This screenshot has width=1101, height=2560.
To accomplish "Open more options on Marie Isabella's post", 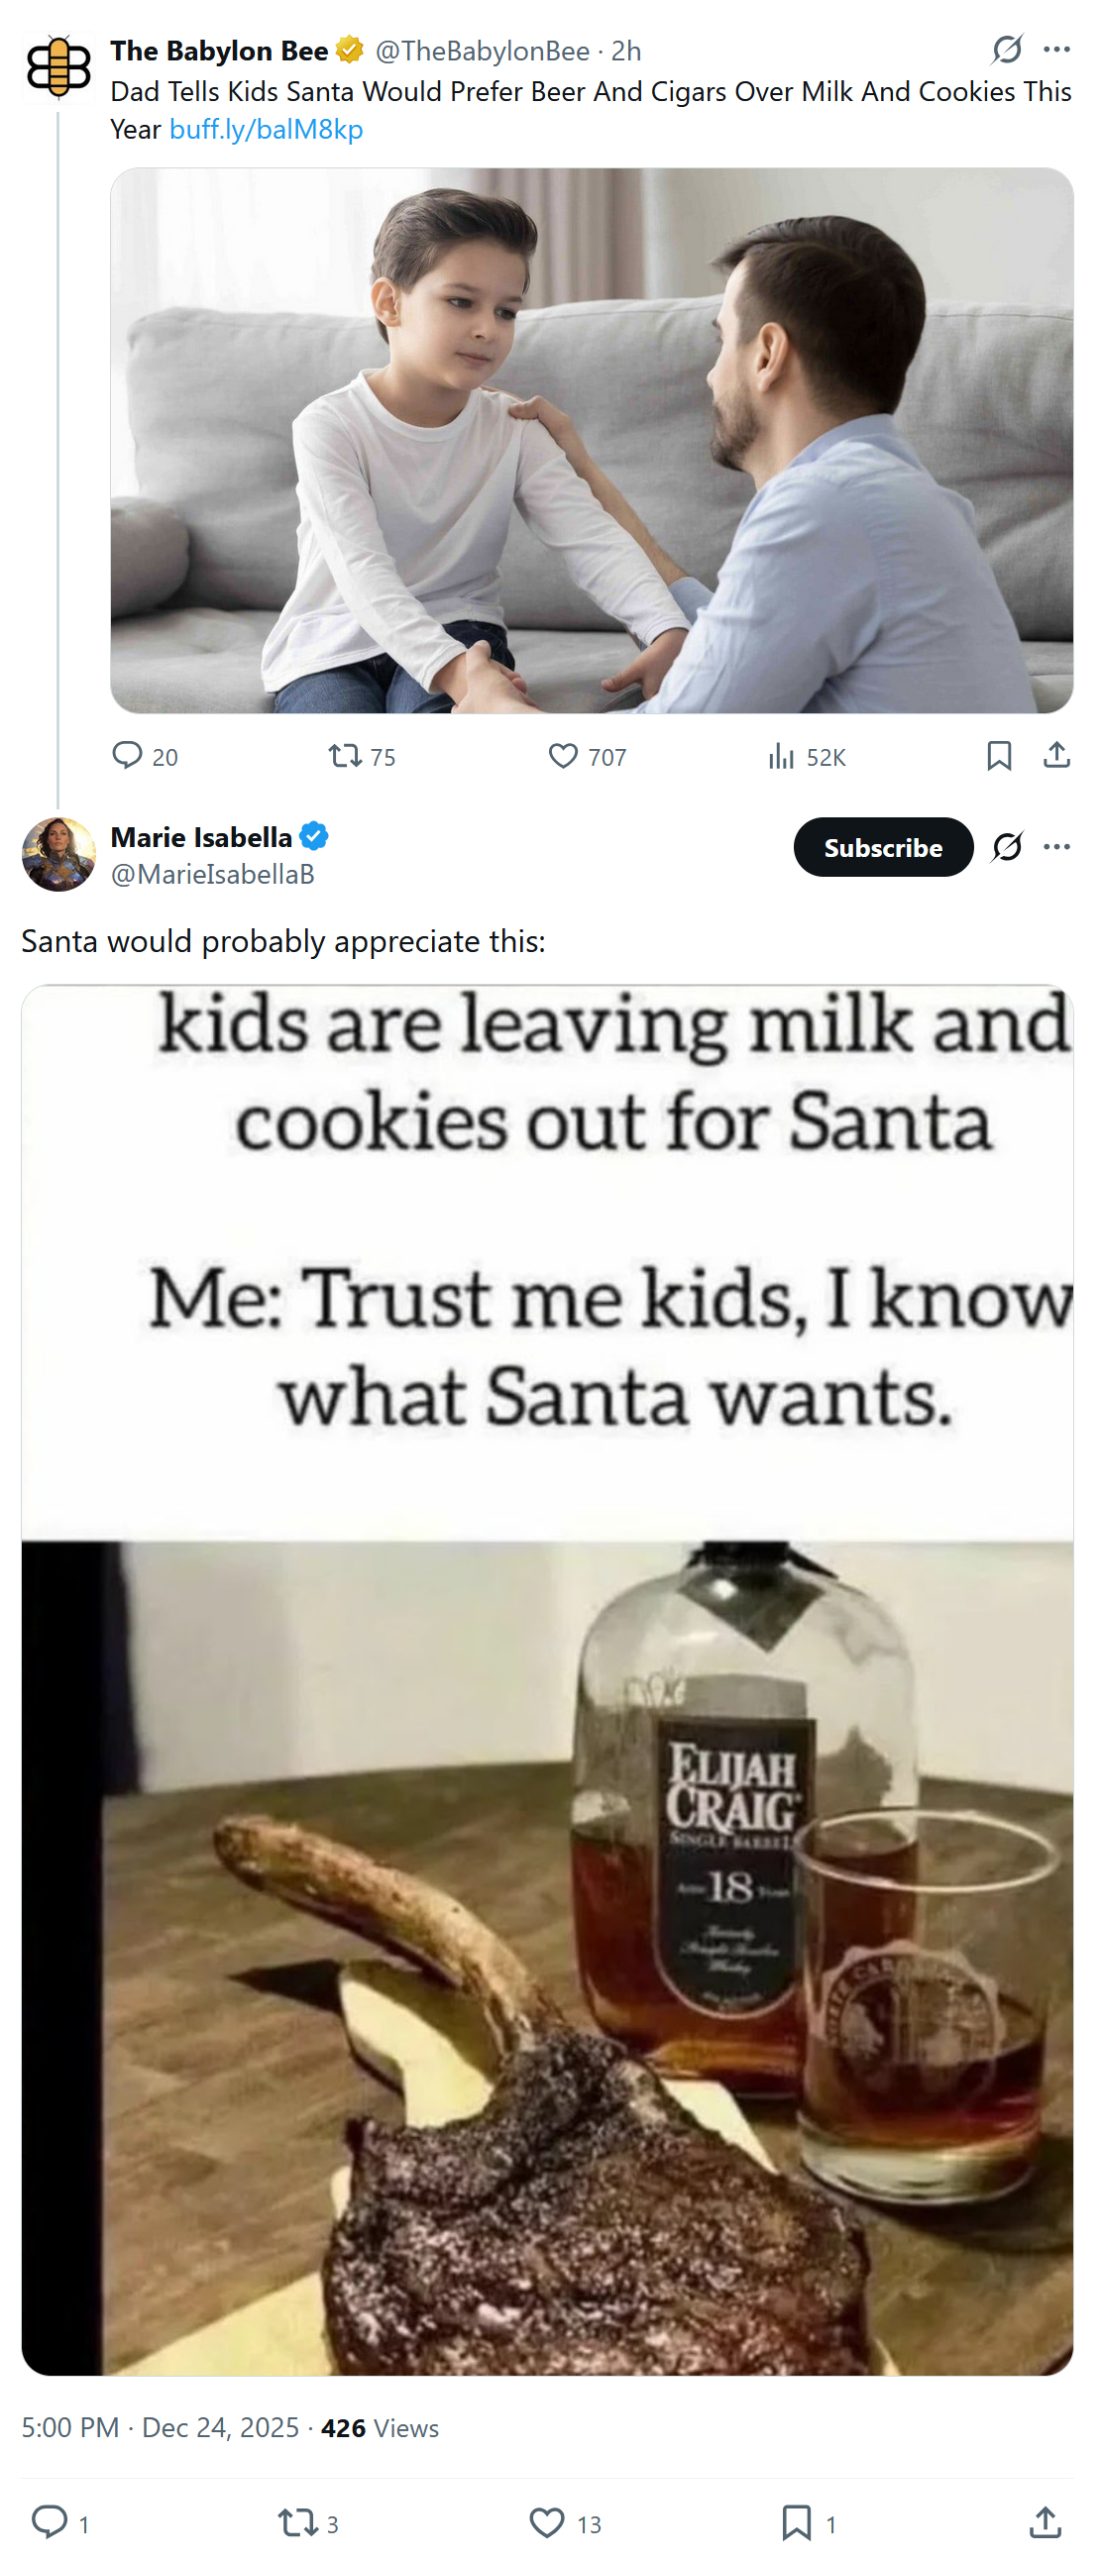I will pos(1056,847).
